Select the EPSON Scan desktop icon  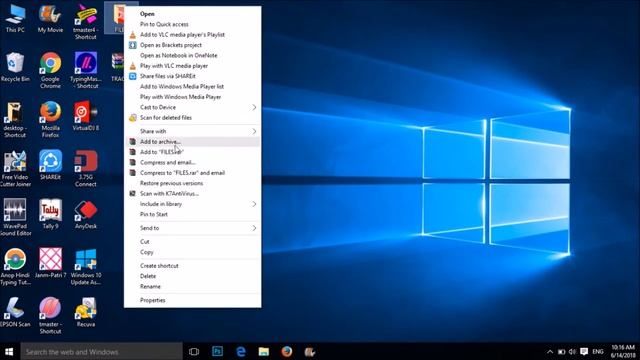tap(15, 313)
